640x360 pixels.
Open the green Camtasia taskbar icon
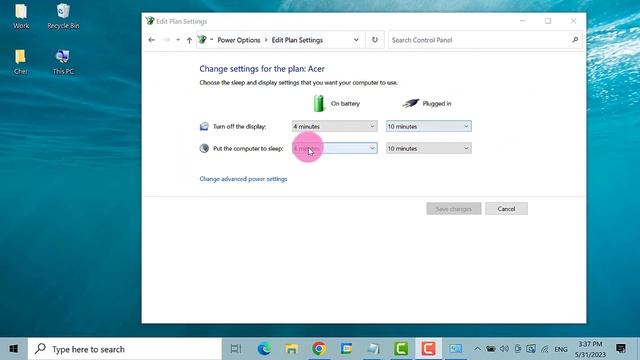coord(401,349)
